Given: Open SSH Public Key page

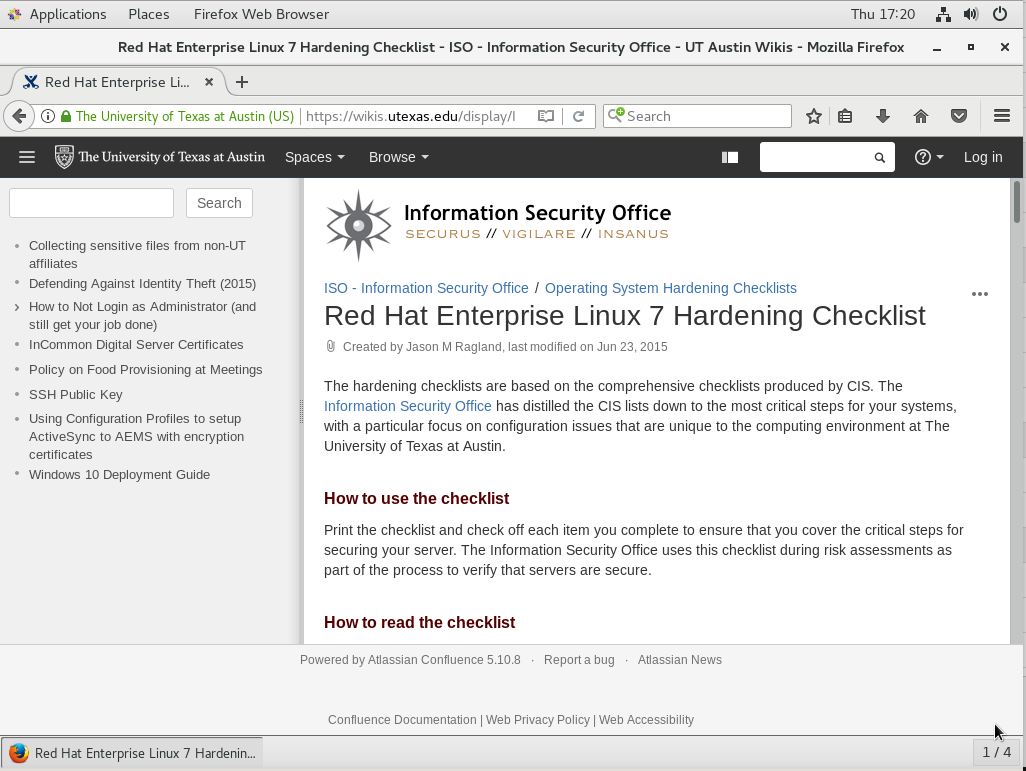Looking at the screenshot, I should point(75,395).
